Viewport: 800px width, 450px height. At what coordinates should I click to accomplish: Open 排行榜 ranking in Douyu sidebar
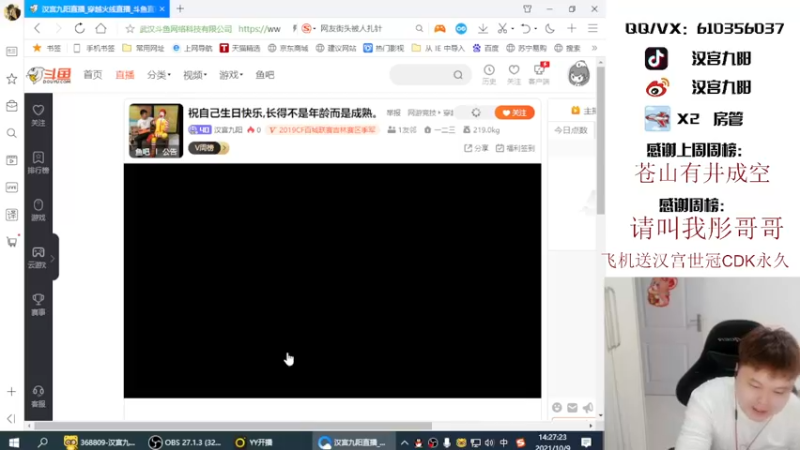[38, 162]
